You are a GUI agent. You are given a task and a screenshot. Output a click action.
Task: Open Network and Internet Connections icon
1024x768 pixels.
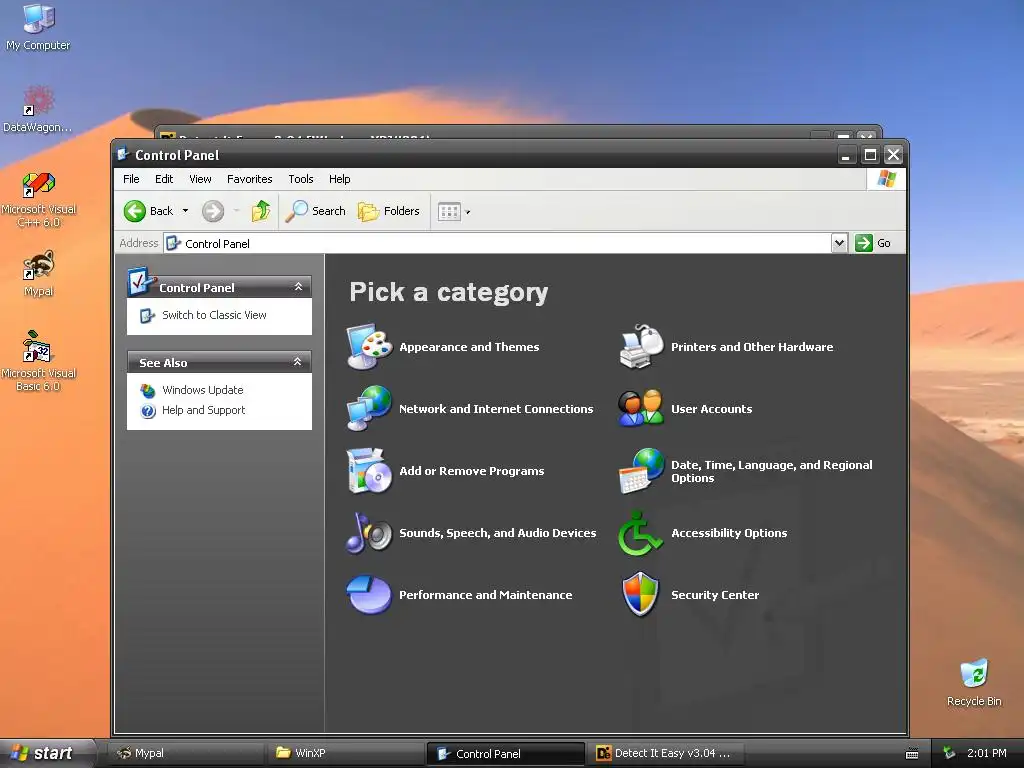point(369,409)
